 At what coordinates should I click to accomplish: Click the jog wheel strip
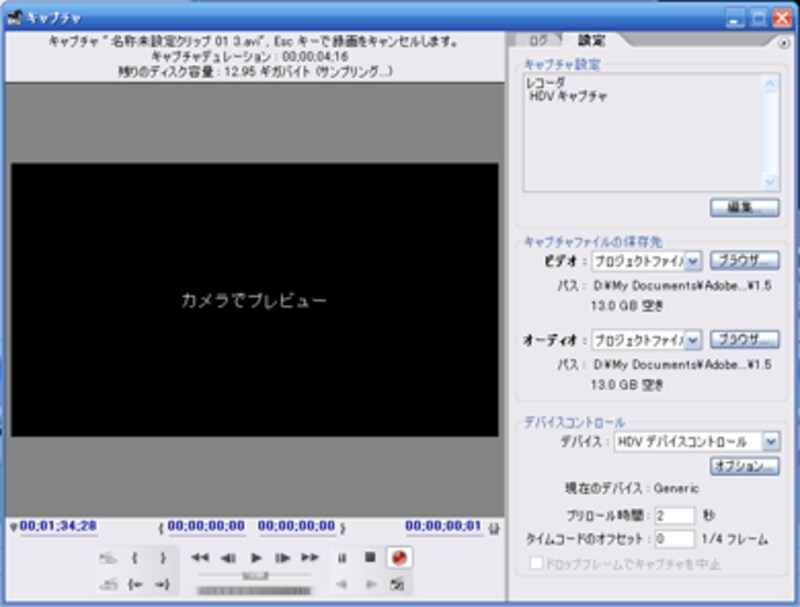click(x=254, y=591)
